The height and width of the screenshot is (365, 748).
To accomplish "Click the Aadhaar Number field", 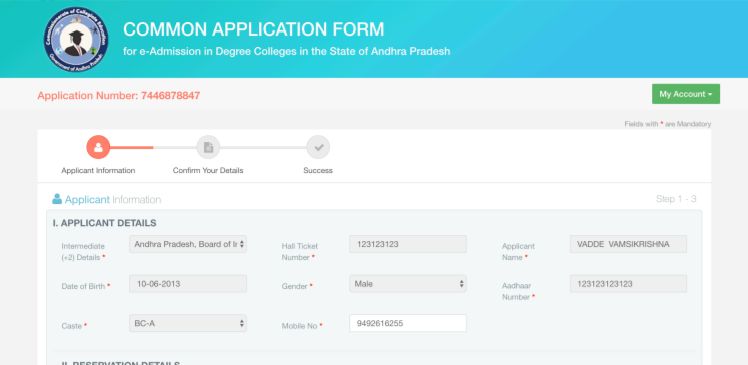I will (628, 284).
